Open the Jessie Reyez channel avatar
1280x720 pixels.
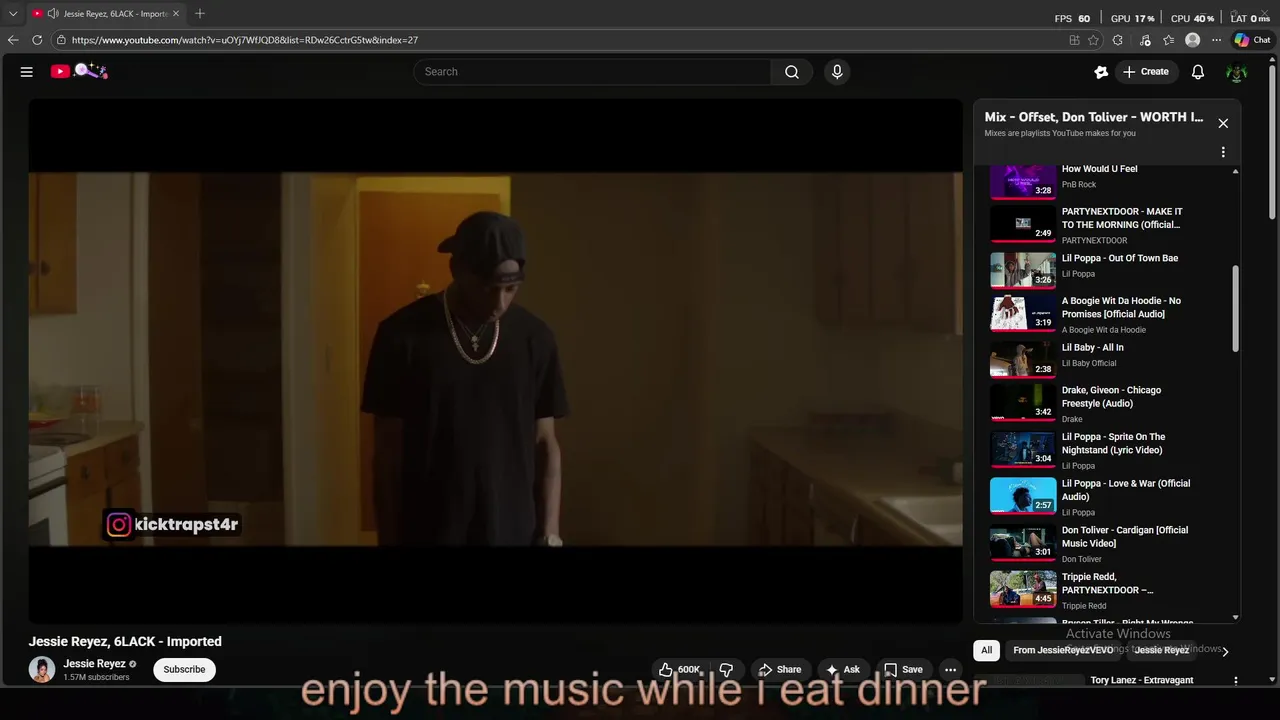[x=42, y=669]
